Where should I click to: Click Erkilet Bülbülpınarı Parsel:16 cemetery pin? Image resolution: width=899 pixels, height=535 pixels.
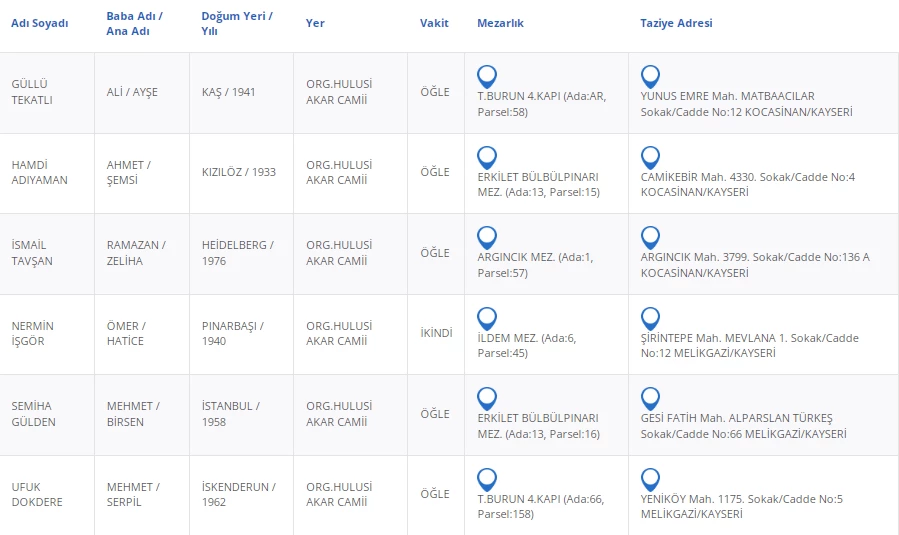[x=487, y=398]
